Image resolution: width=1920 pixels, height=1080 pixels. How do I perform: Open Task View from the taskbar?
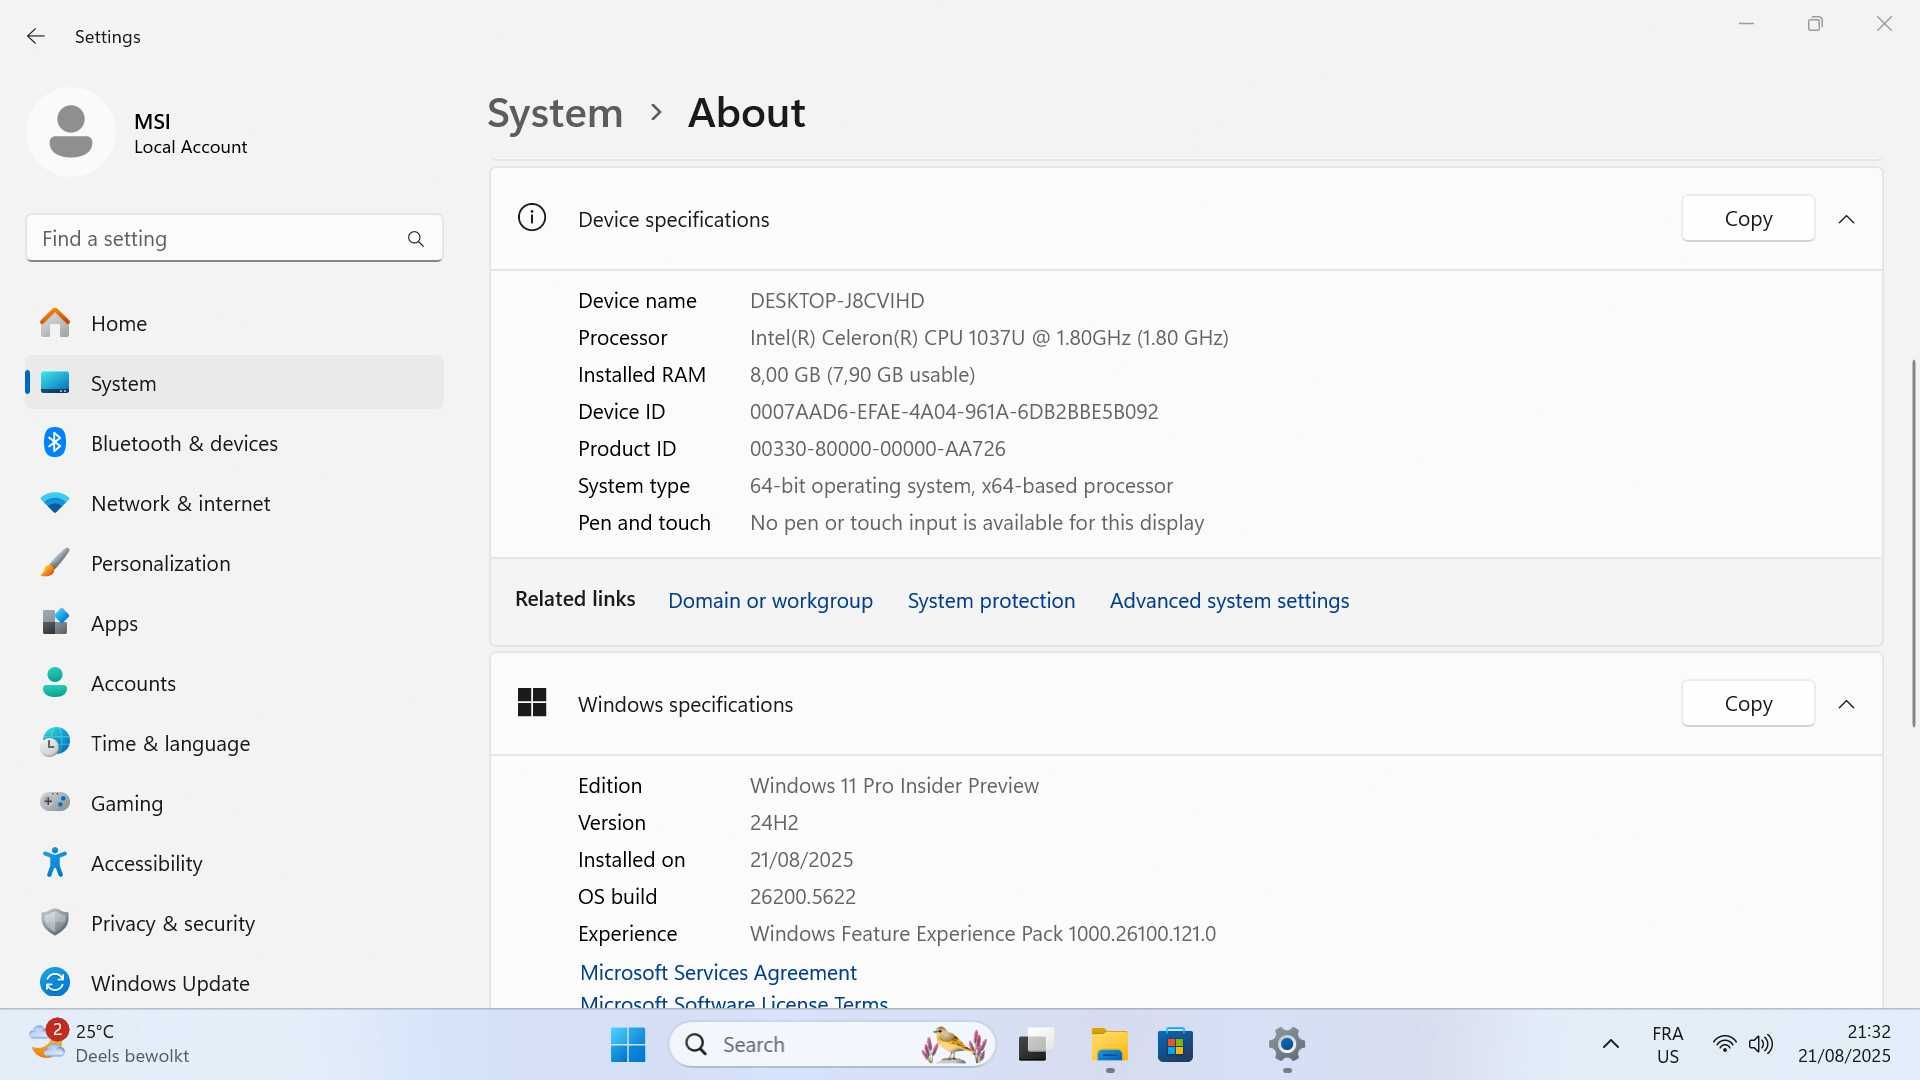(x=1036, y=1045)
